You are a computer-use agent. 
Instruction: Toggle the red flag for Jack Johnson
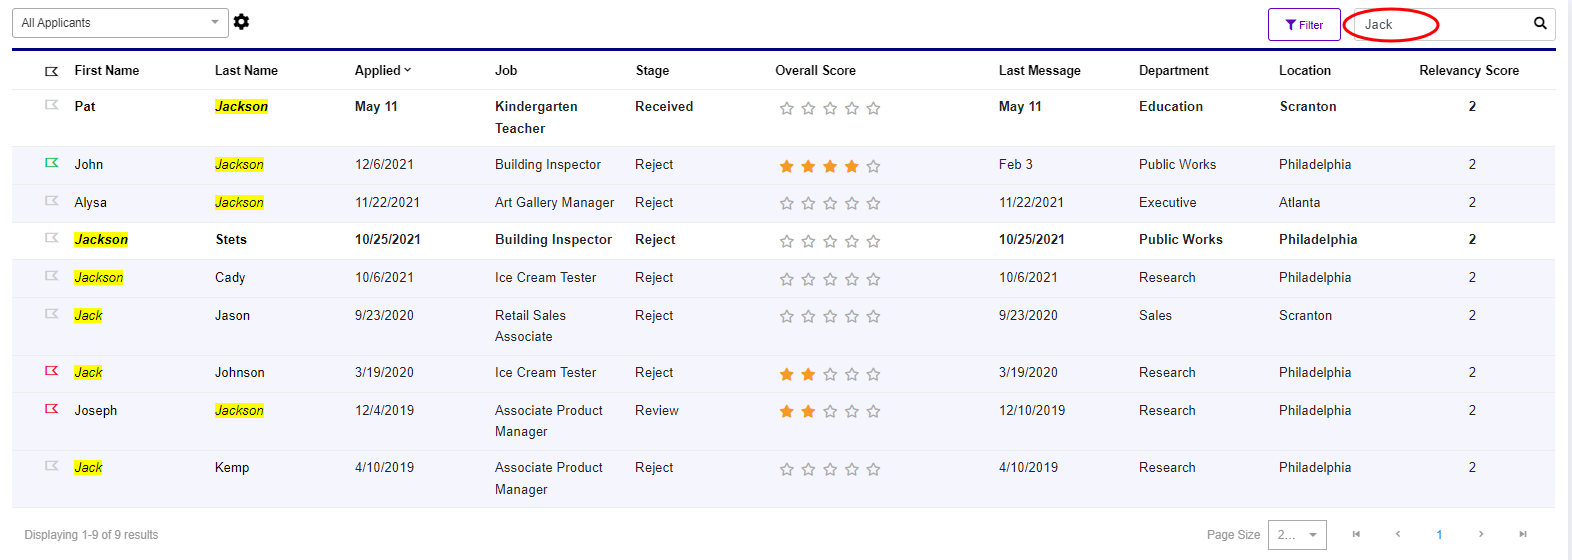tap(52, 371)
